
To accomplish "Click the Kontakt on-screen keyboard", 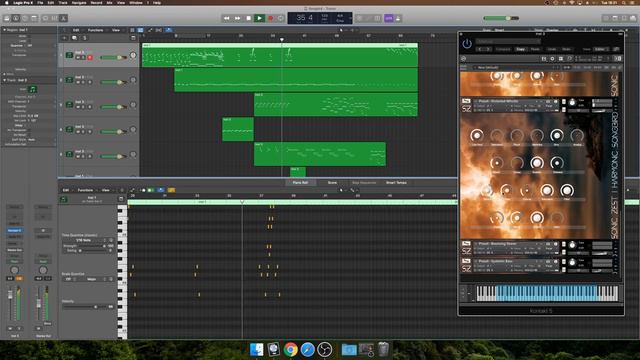I will tap(547, 293).
